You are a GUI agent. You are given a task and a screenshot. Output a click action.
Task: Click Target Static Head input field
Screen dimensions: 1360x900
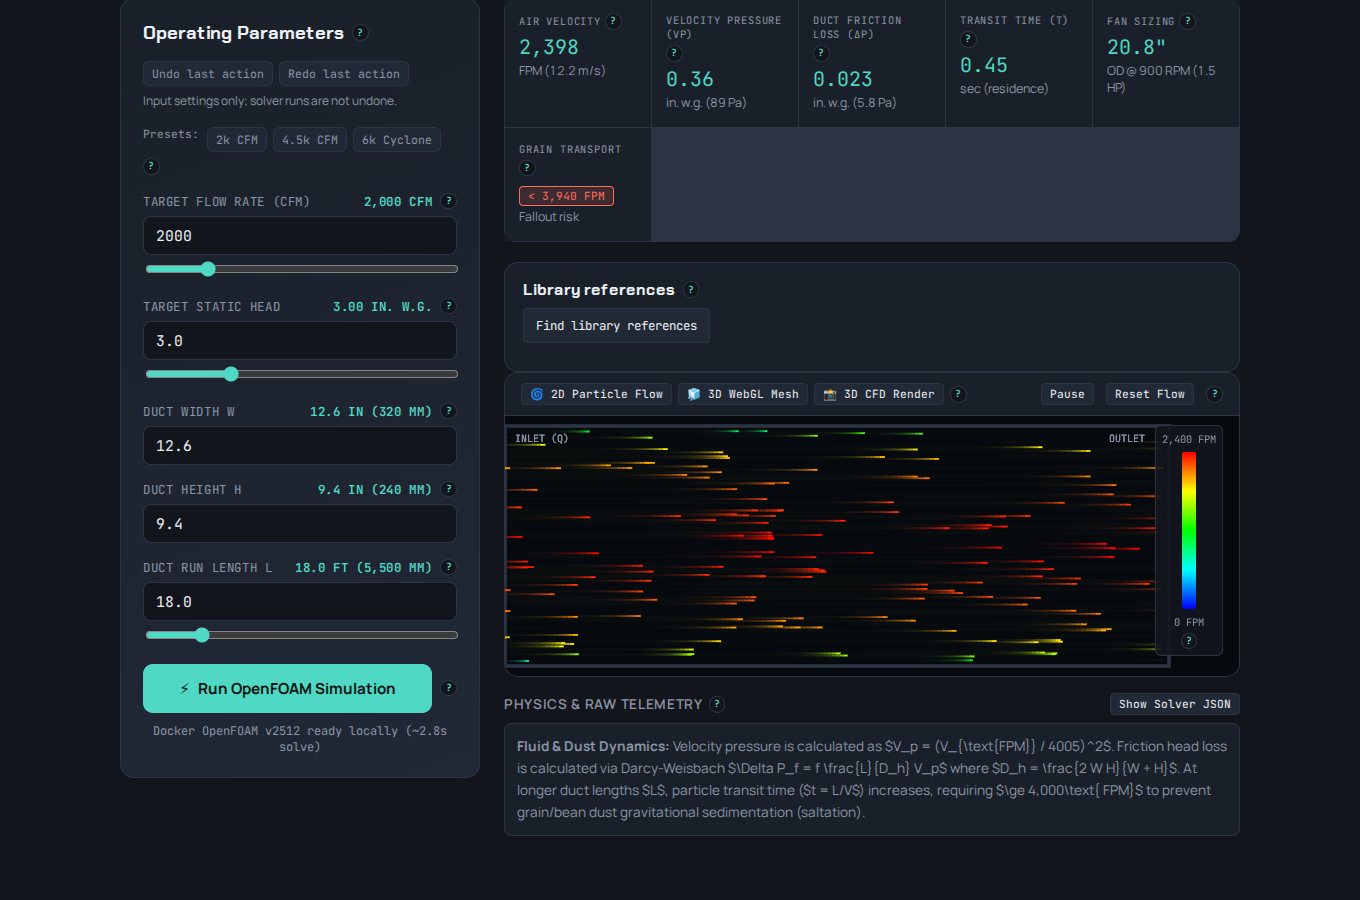coord(300,341)
